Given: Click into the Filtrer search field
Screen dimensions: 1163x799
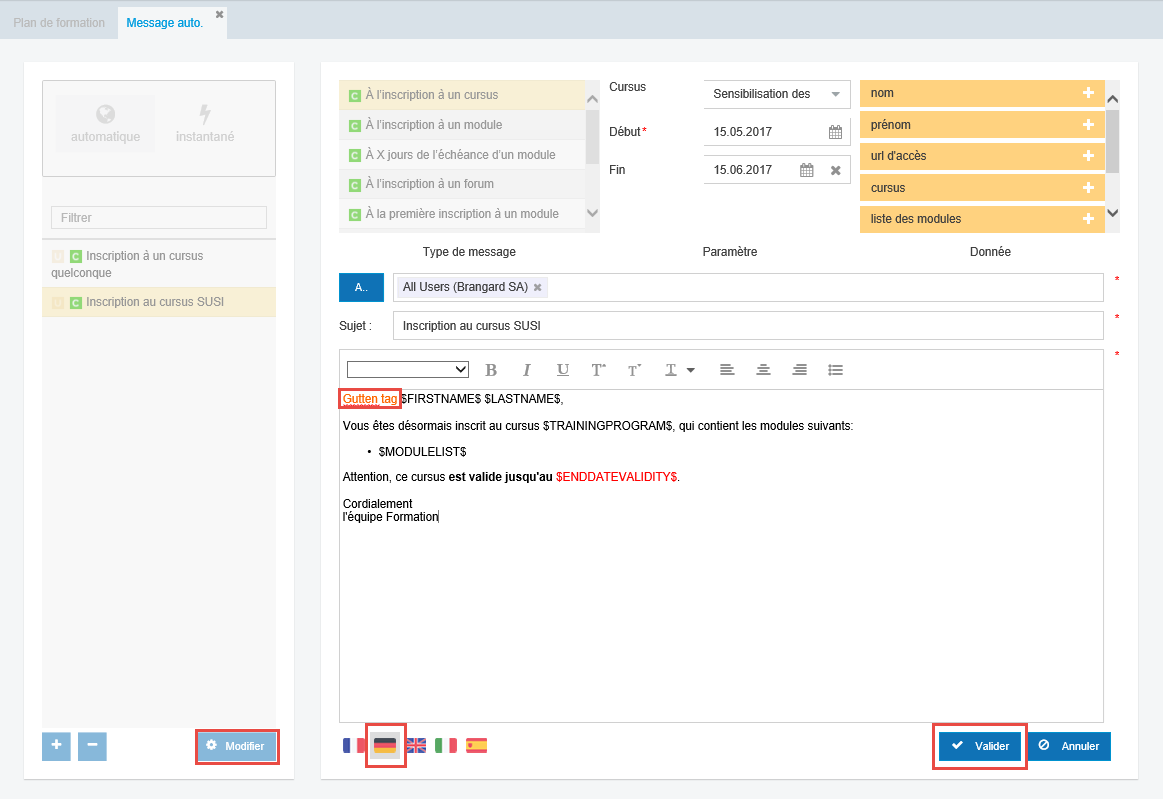Looking at the screenshot, I should pyautogui.click(x=159, y=217).
